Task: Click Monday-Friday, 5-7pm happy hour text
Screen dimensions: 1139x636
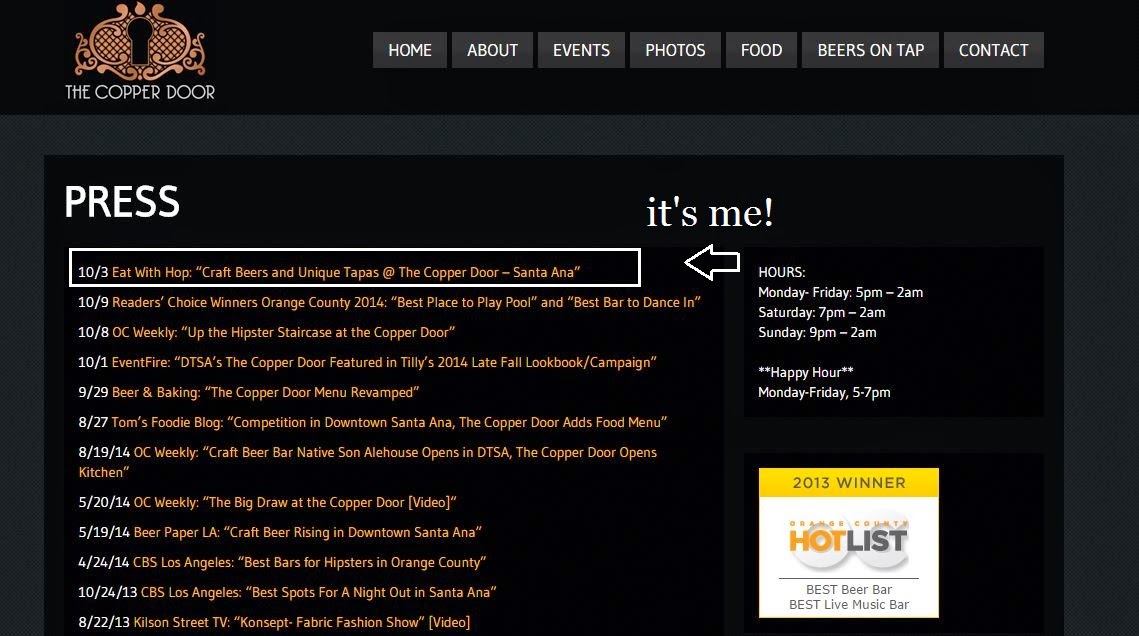Action: point(824,393)
